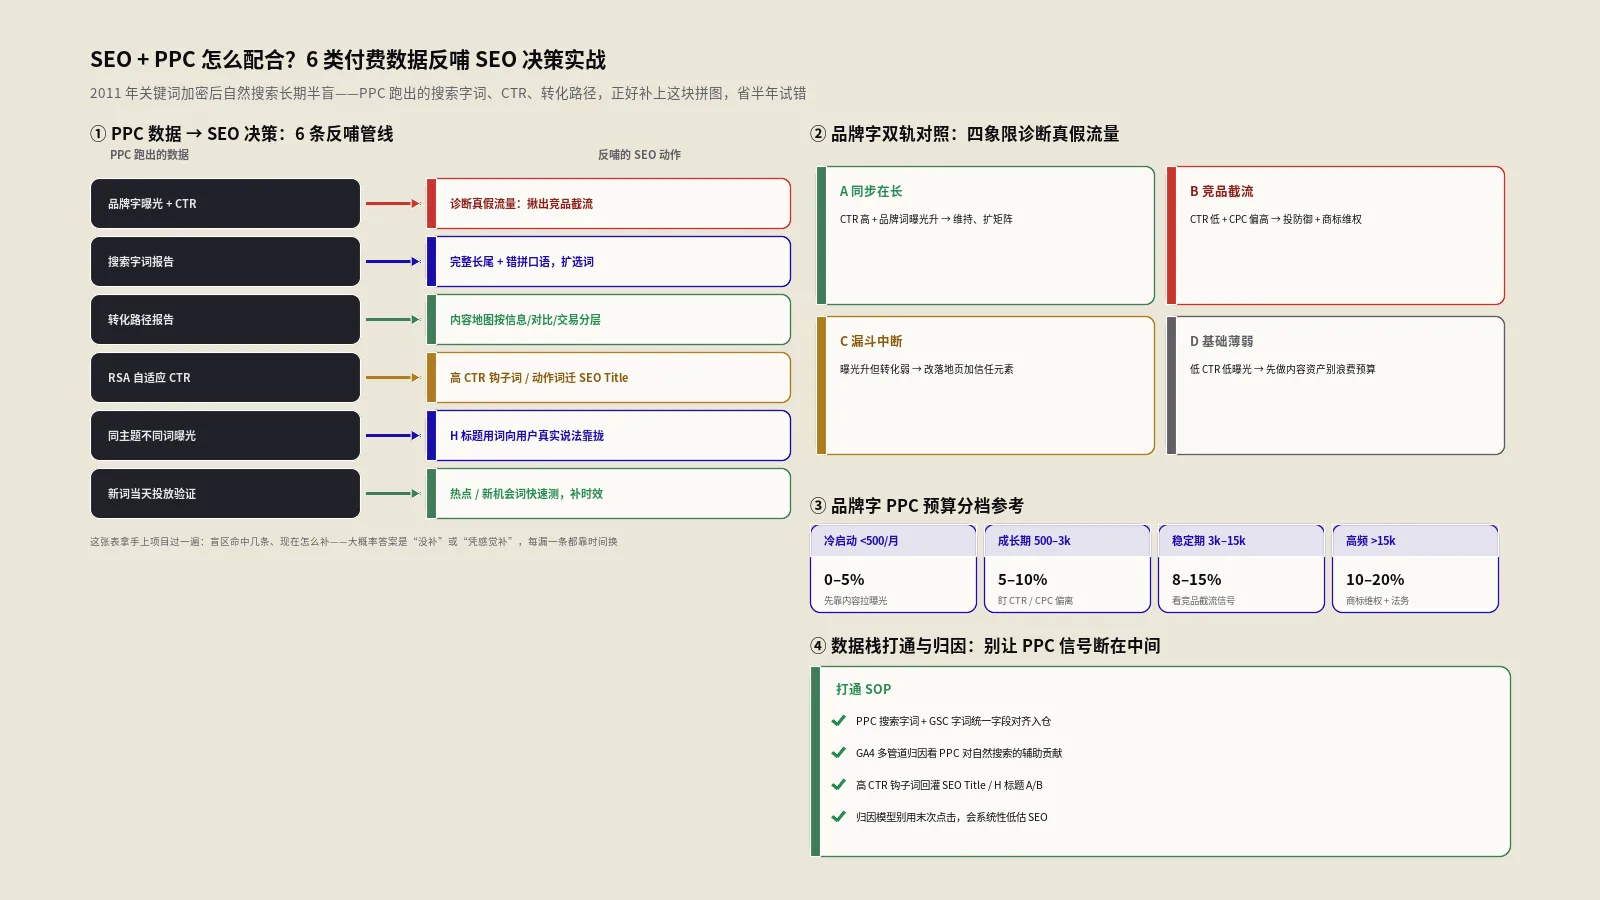This screenshot has height=900, width=1600.
Task: Click note 先靠内容拉曝光
Action: coord(855,601)
